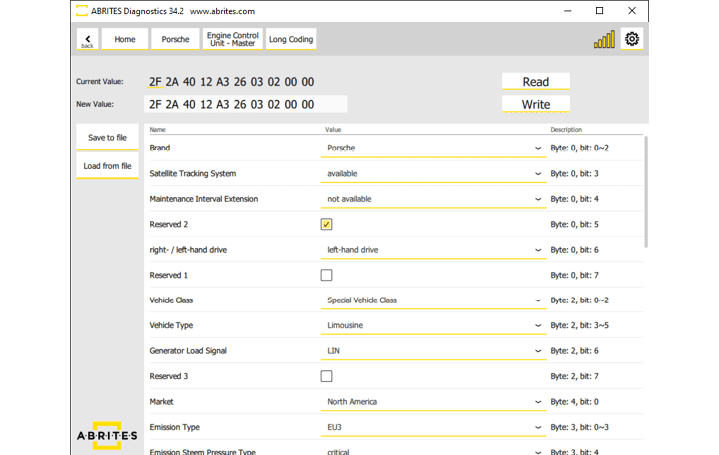Screen dimensions: 719x455
Task: Check the Reserved 3 checkbox
Action: pos(326,376)
